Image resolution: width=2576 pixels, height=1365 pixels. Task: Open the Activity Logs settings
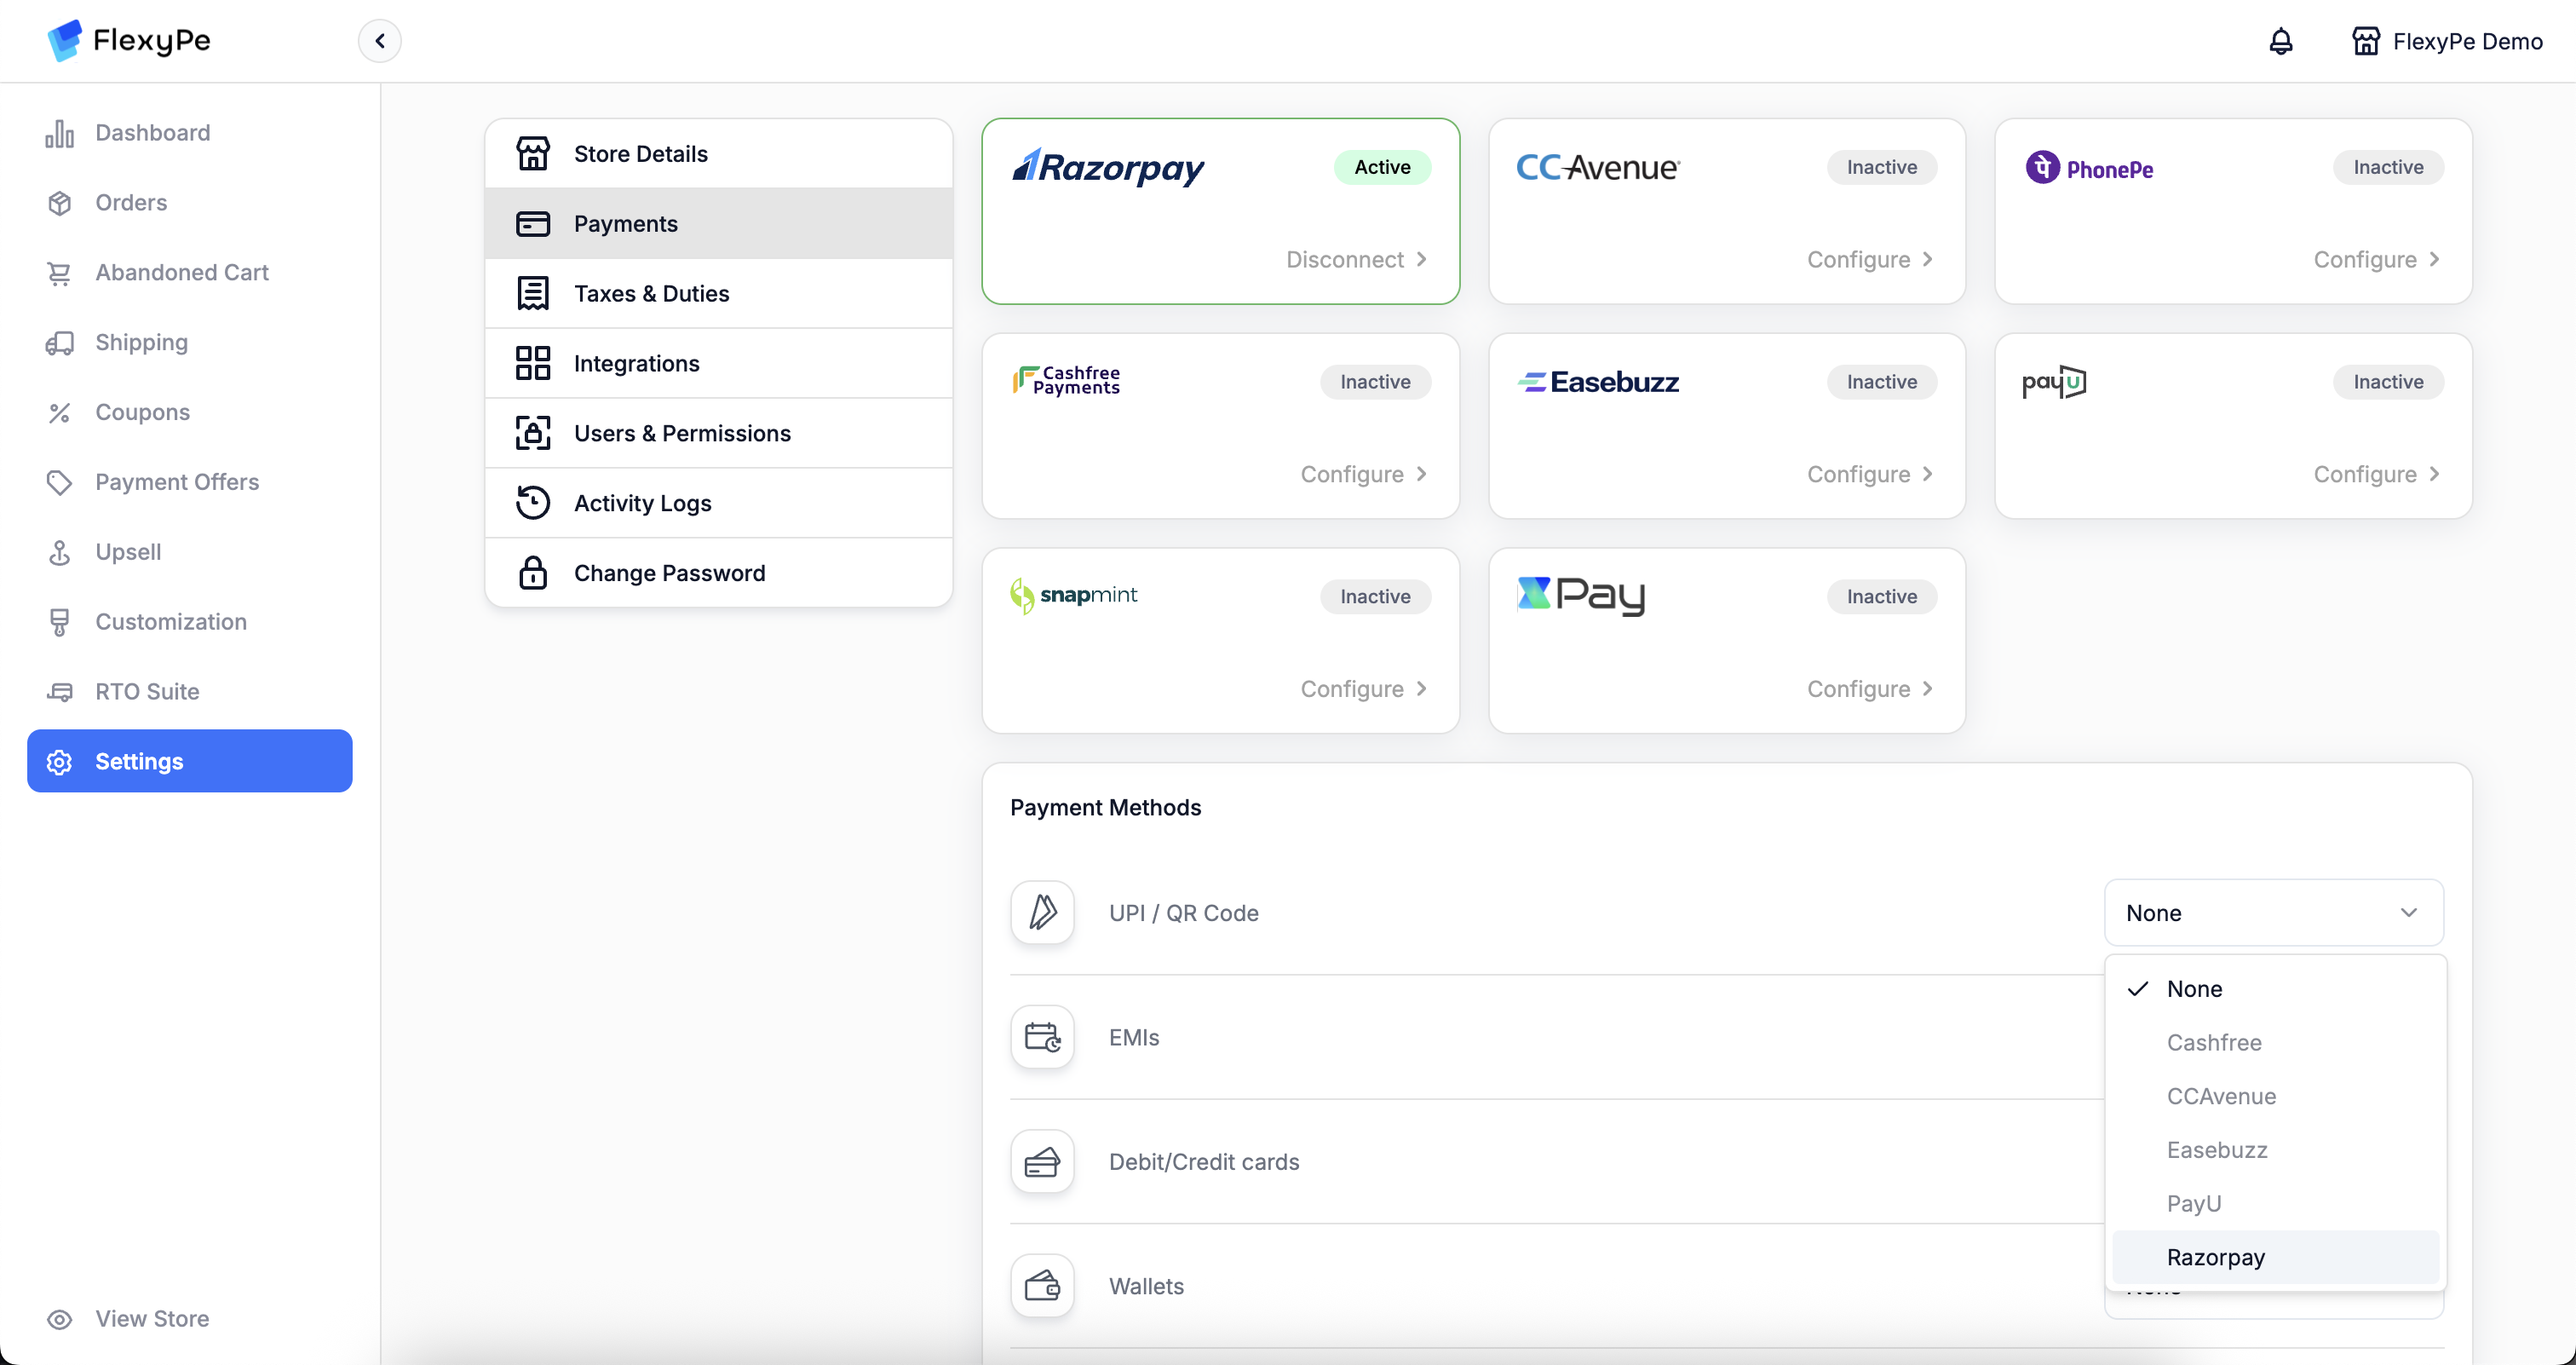click(x=642, y=503)
